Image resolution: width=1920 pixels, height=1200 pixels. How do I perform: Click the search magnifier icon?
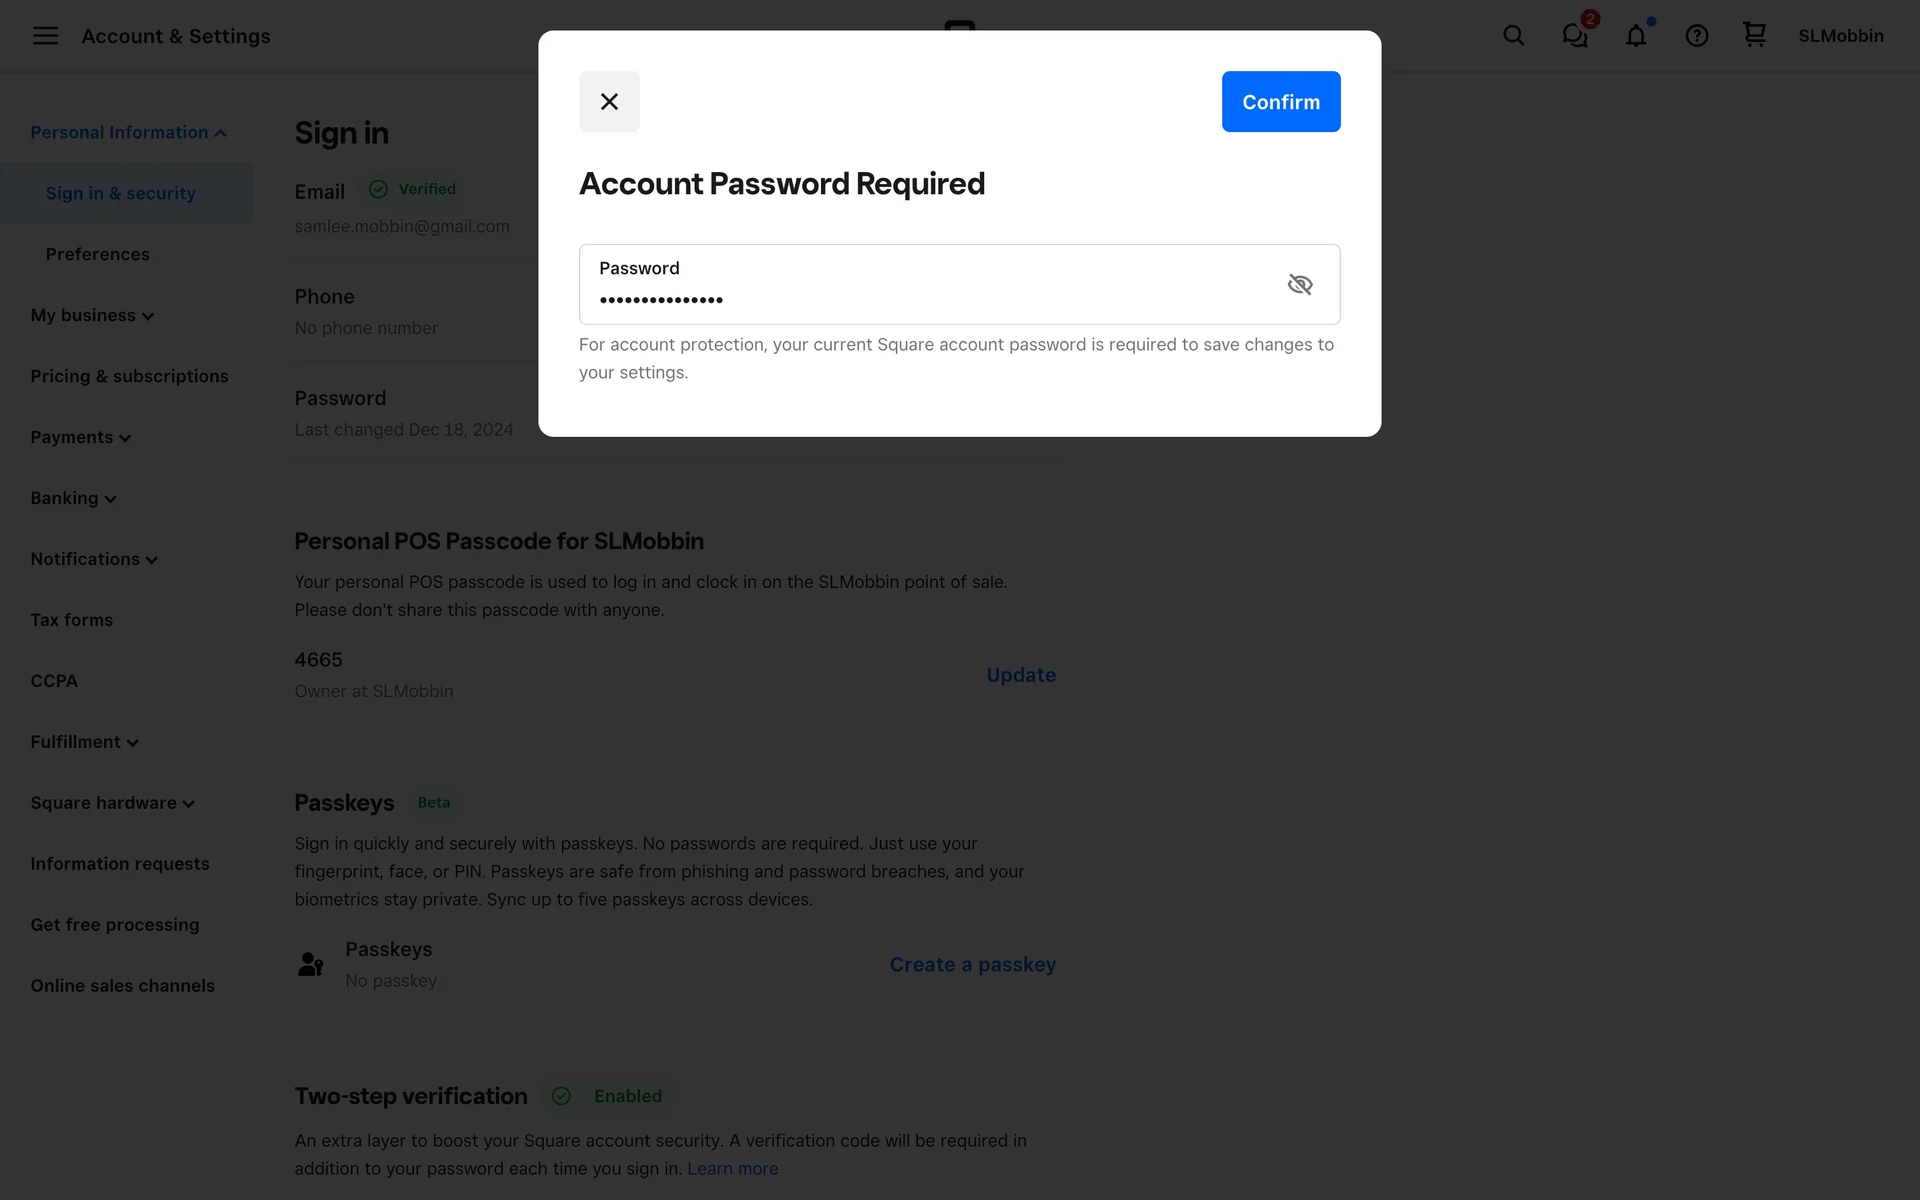(1513, 36)
